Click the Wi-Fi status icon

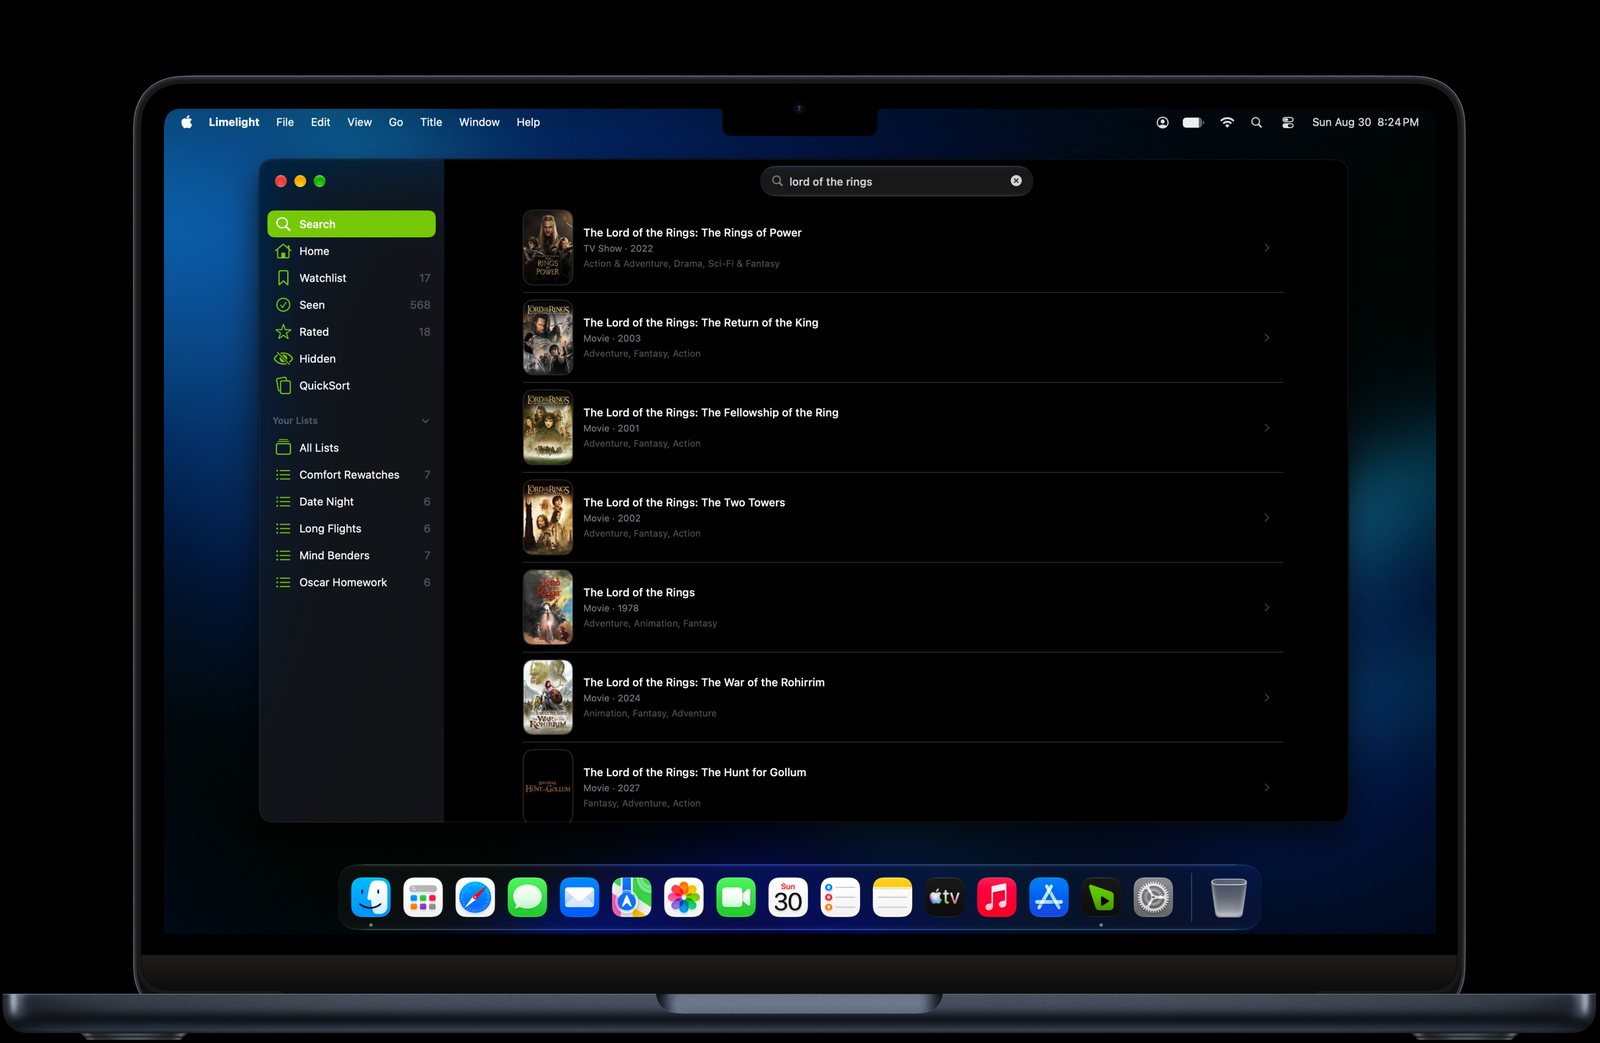click(x=1227, y=122)
